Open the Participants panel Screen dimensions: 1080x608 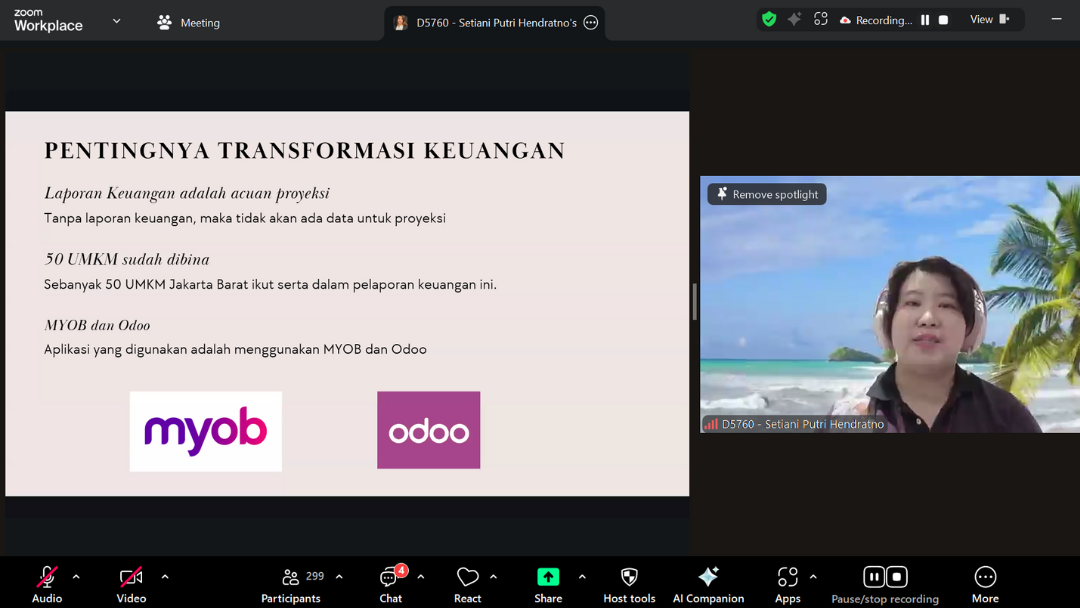pyautogui.click(x=291, y=578)
